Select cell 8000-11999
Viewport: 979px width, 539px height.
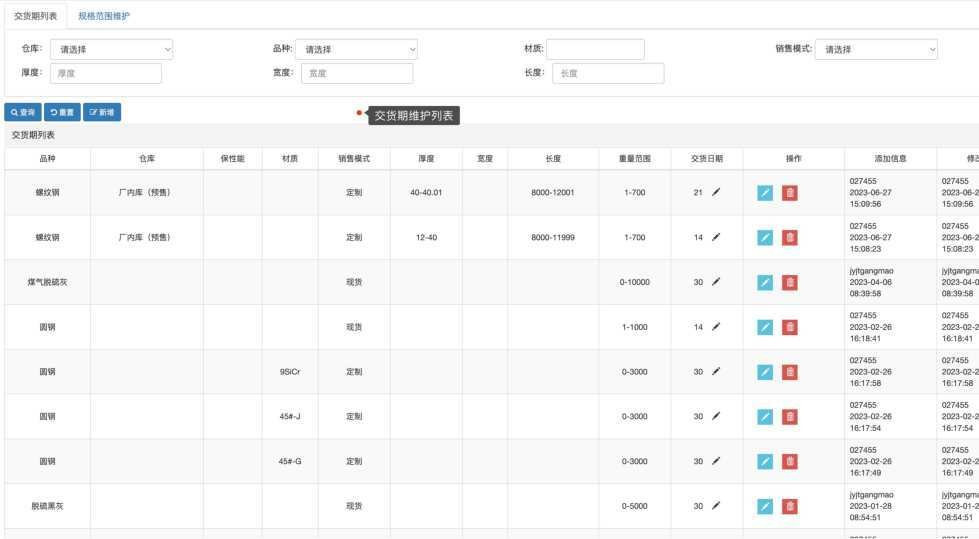(x=553, y=237)
